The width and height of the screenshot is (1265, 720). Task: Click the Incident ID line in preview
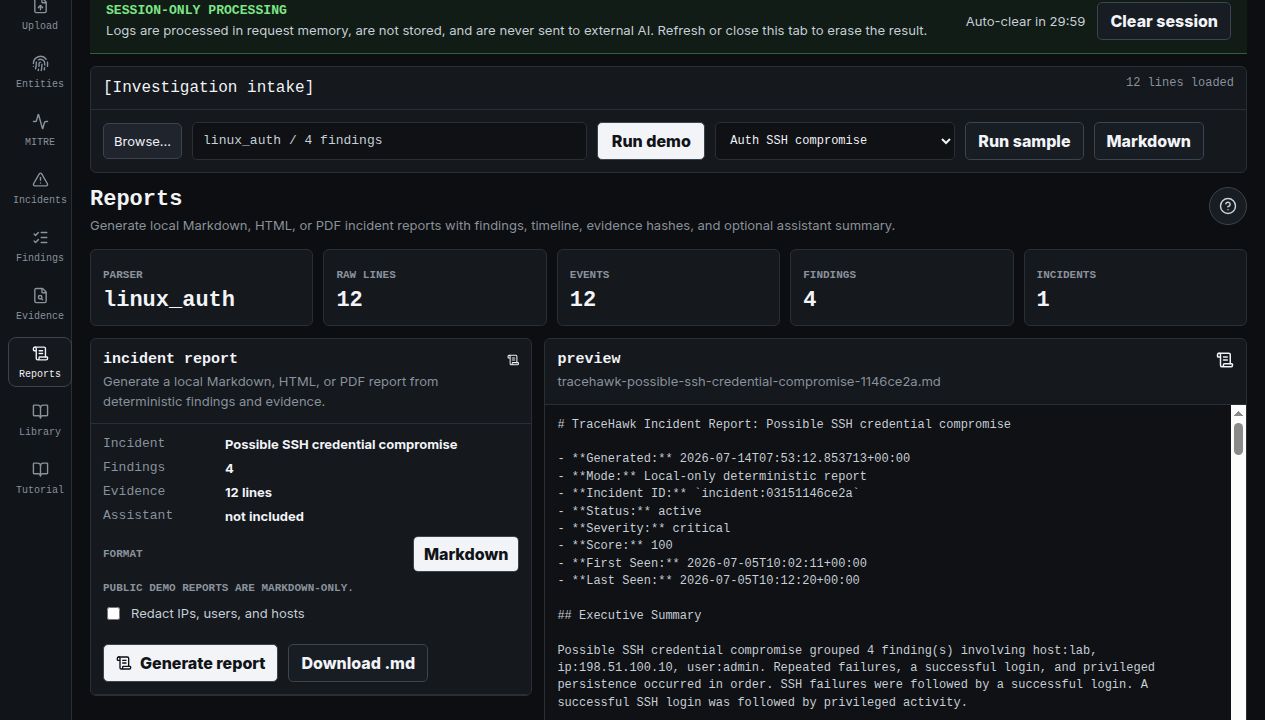coord(708,493)
